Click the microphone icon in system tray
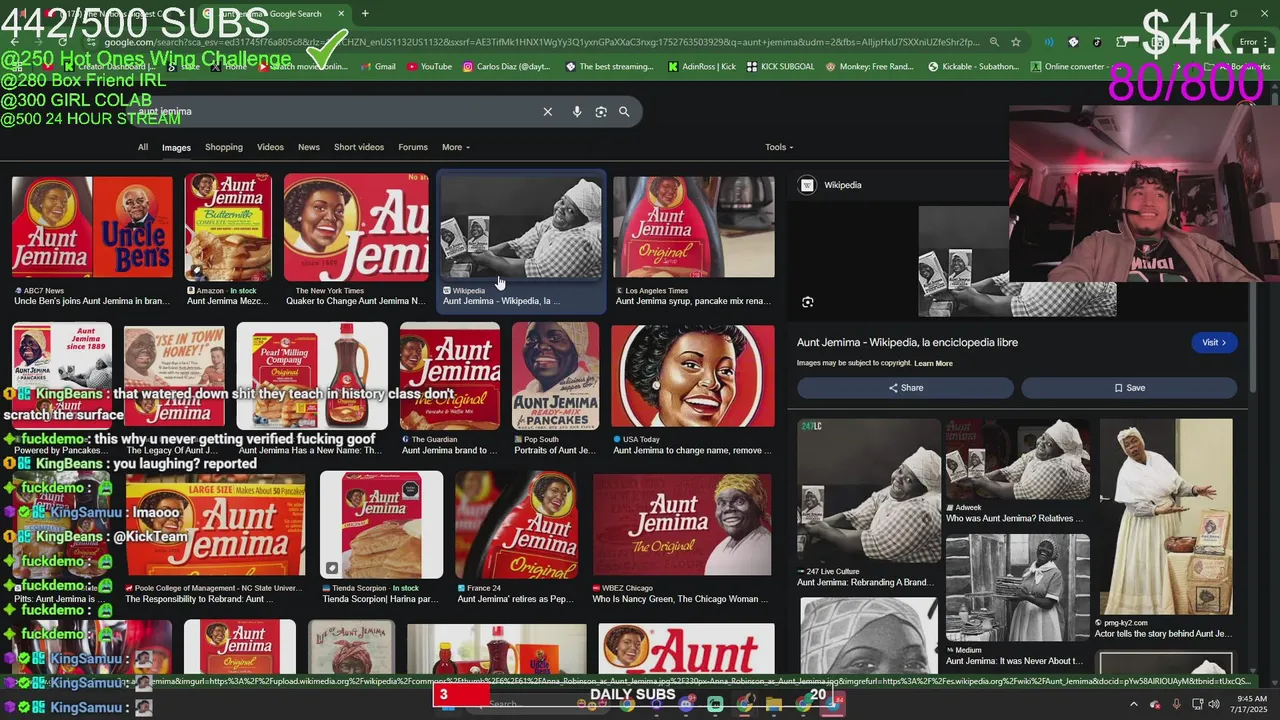The image size is (1280, 720). click(1176, 704)
